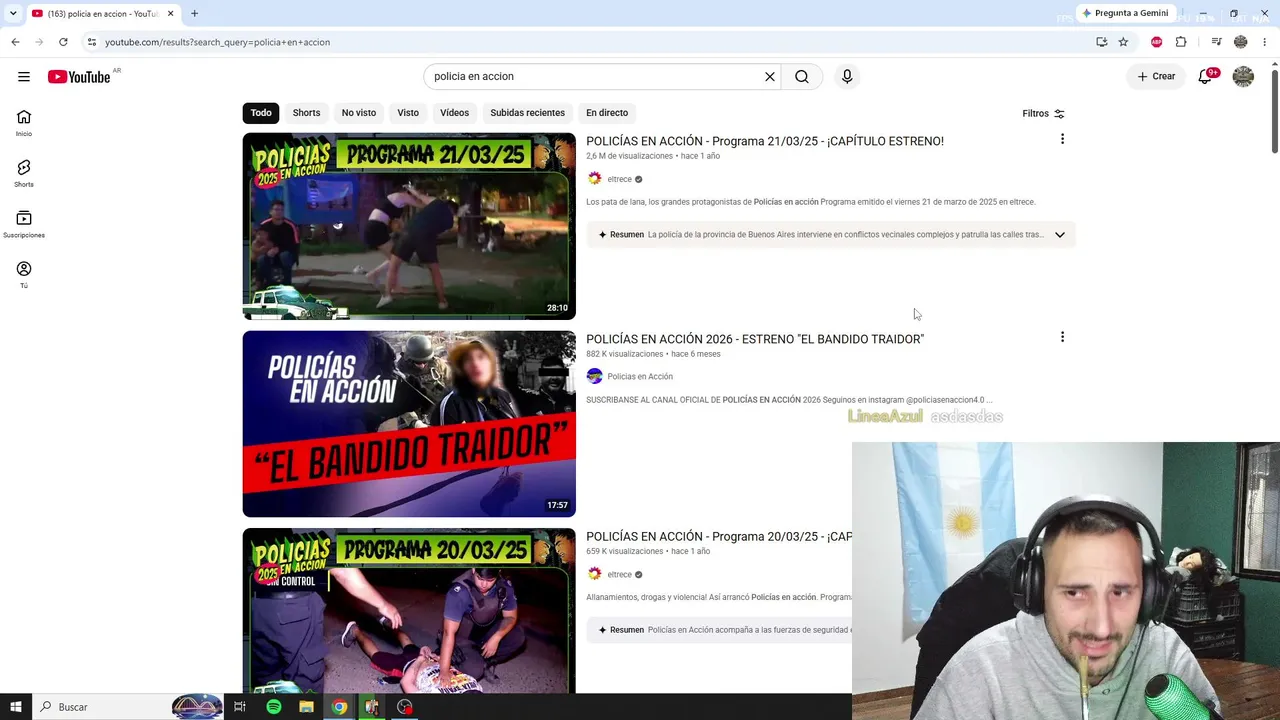Screen dimensions: 1280x720
Task: Open the Tú section in the sidebar
Action: [x=24, y=275]
